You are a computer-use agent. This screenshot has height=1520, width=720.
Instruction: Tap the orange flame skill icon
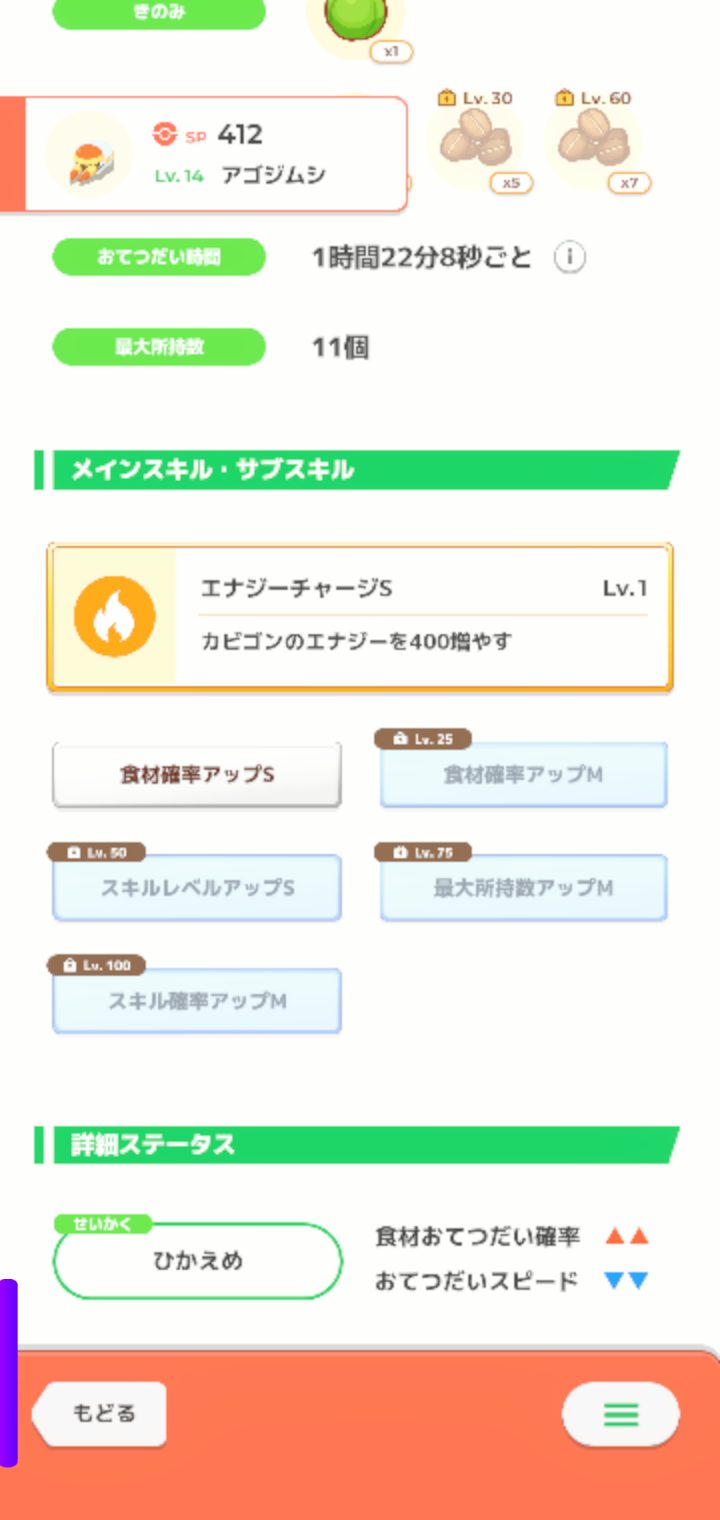(115, 617)
